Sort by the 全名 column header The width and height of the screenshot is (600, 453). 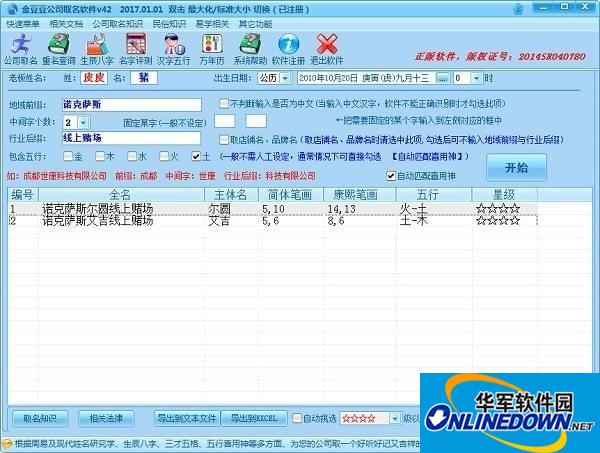click(x=121, y=195)
